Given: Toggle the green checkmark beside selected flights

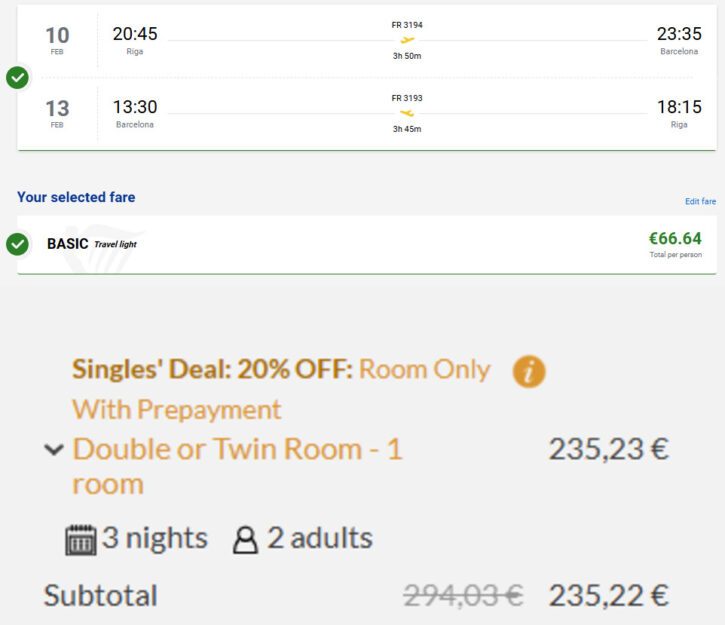Looking at the screenshot, I should click(x=18, y=78).
